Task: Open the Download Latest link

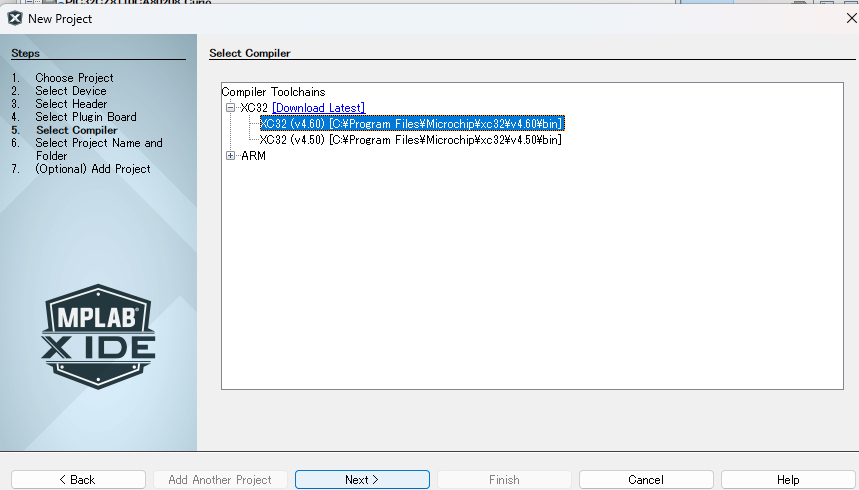Action: (318, 107)
